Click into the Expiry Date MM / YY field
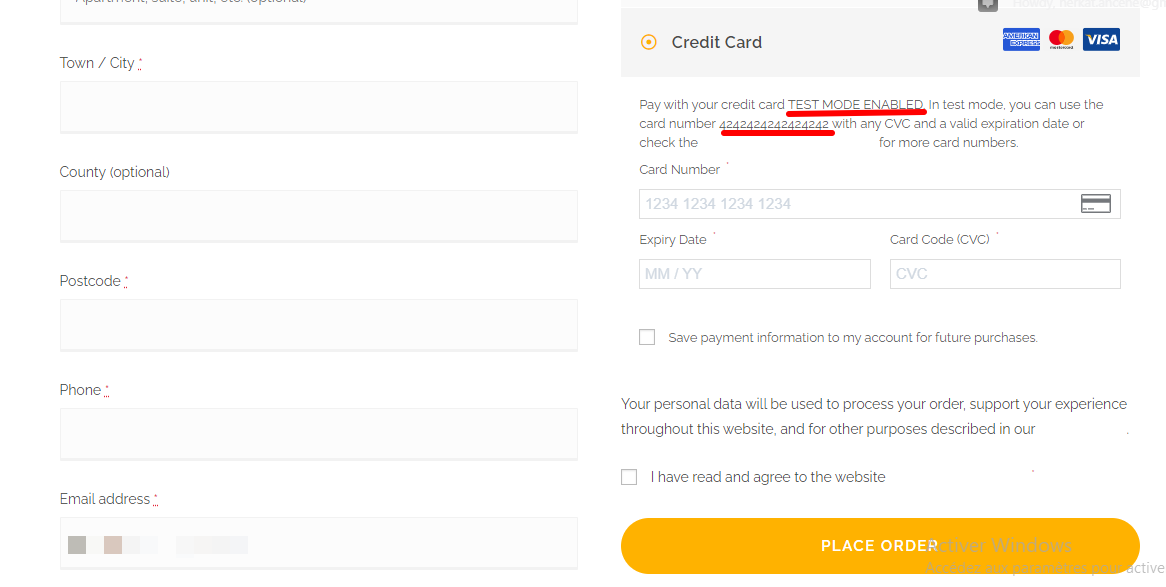Image resolution: width=1166 pixels, height=587 pixels. [x=754, y=274]
